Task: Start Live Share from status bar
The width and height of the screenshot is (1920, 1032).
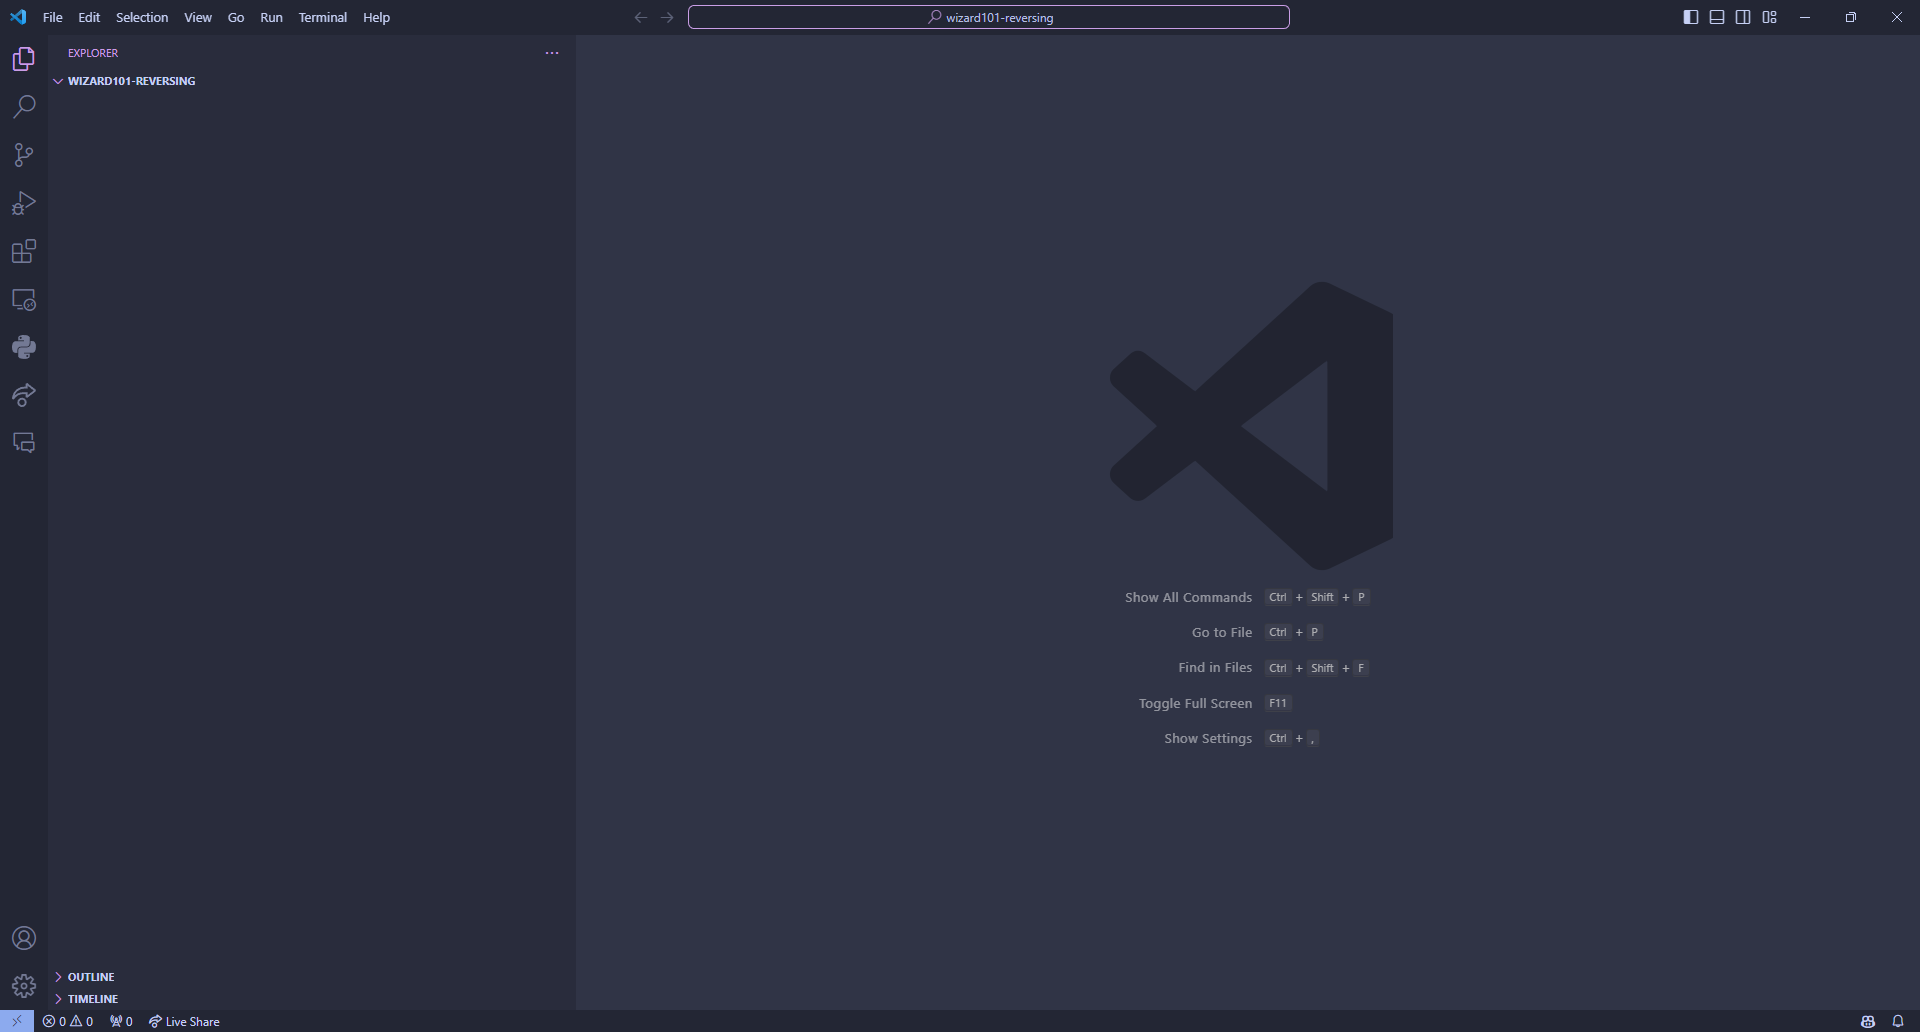Action: click(184, 1021)
